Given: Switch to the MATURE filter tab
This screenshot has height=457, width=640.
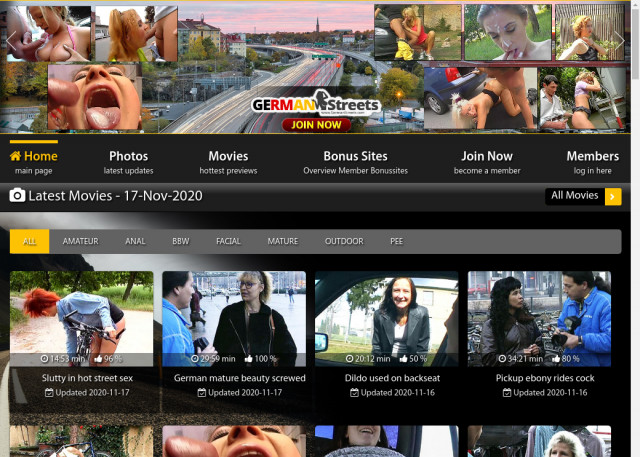Looking at the screenshot, I should [283, 241].
